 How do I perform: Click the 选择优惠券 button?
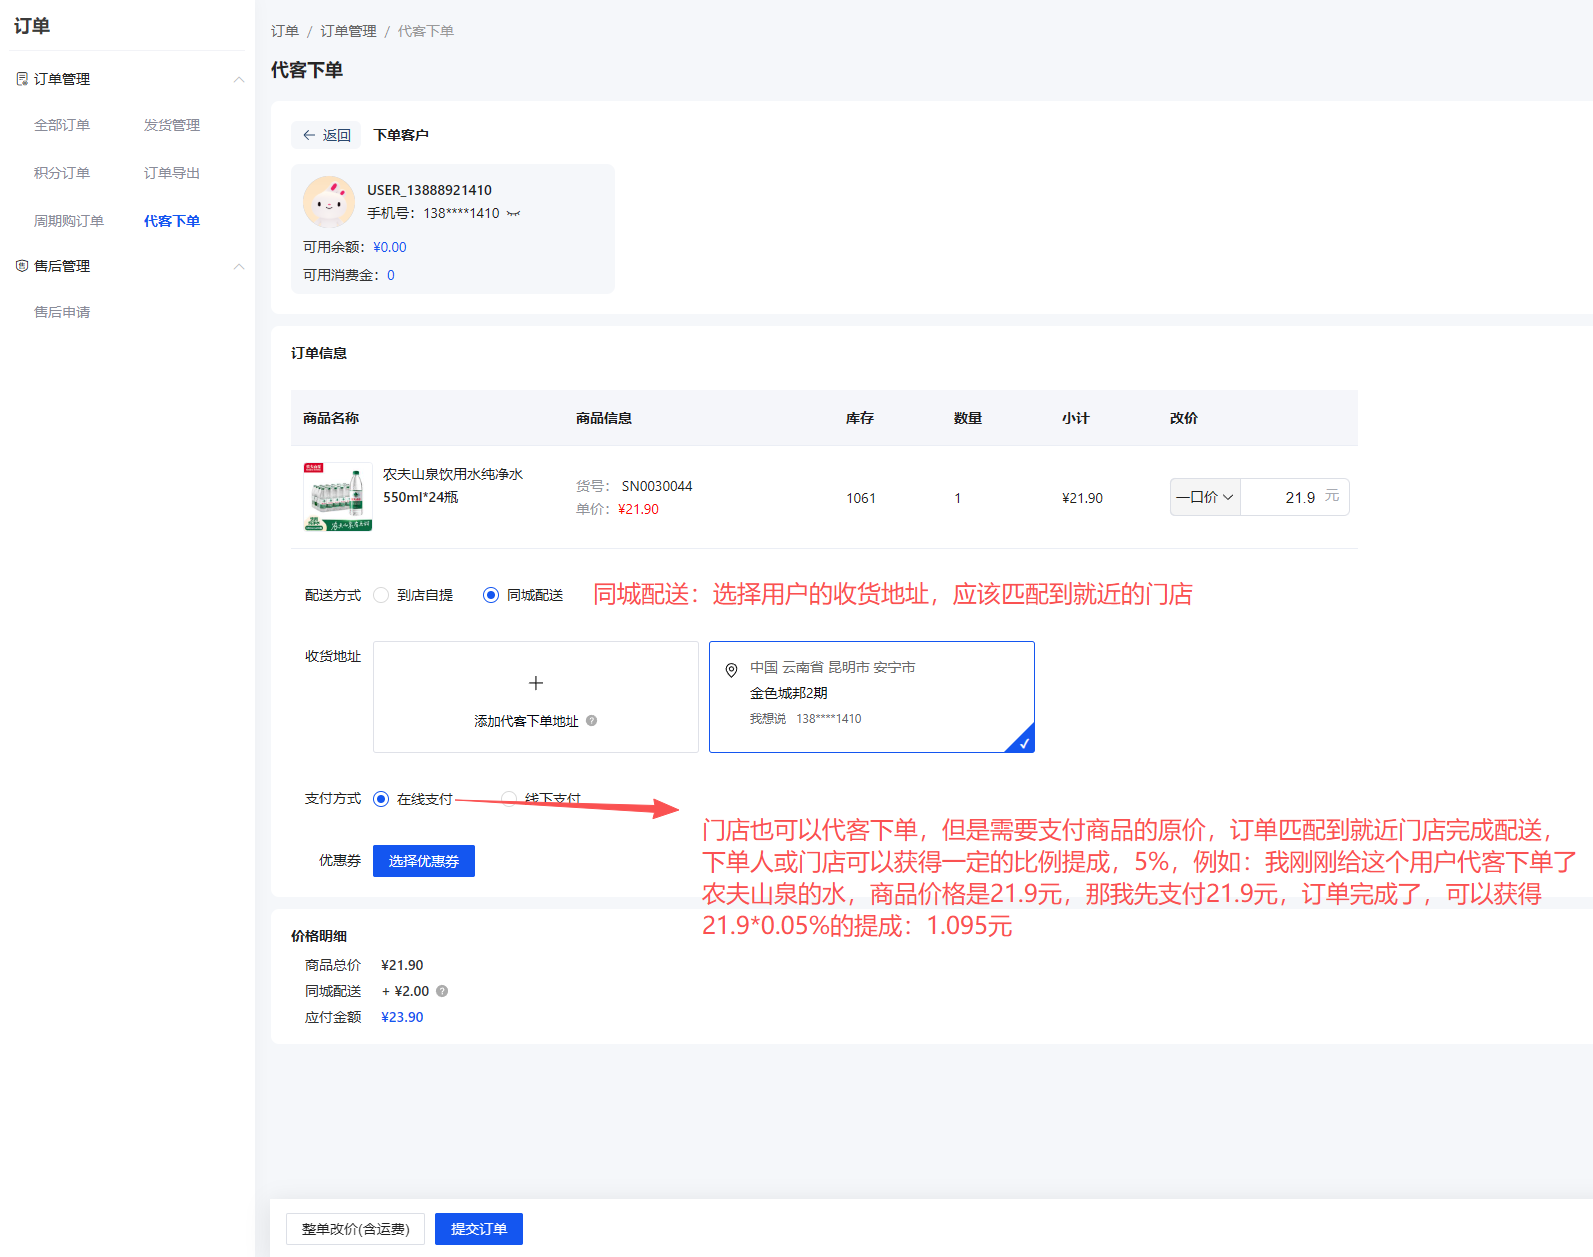[x=424, y=861]
